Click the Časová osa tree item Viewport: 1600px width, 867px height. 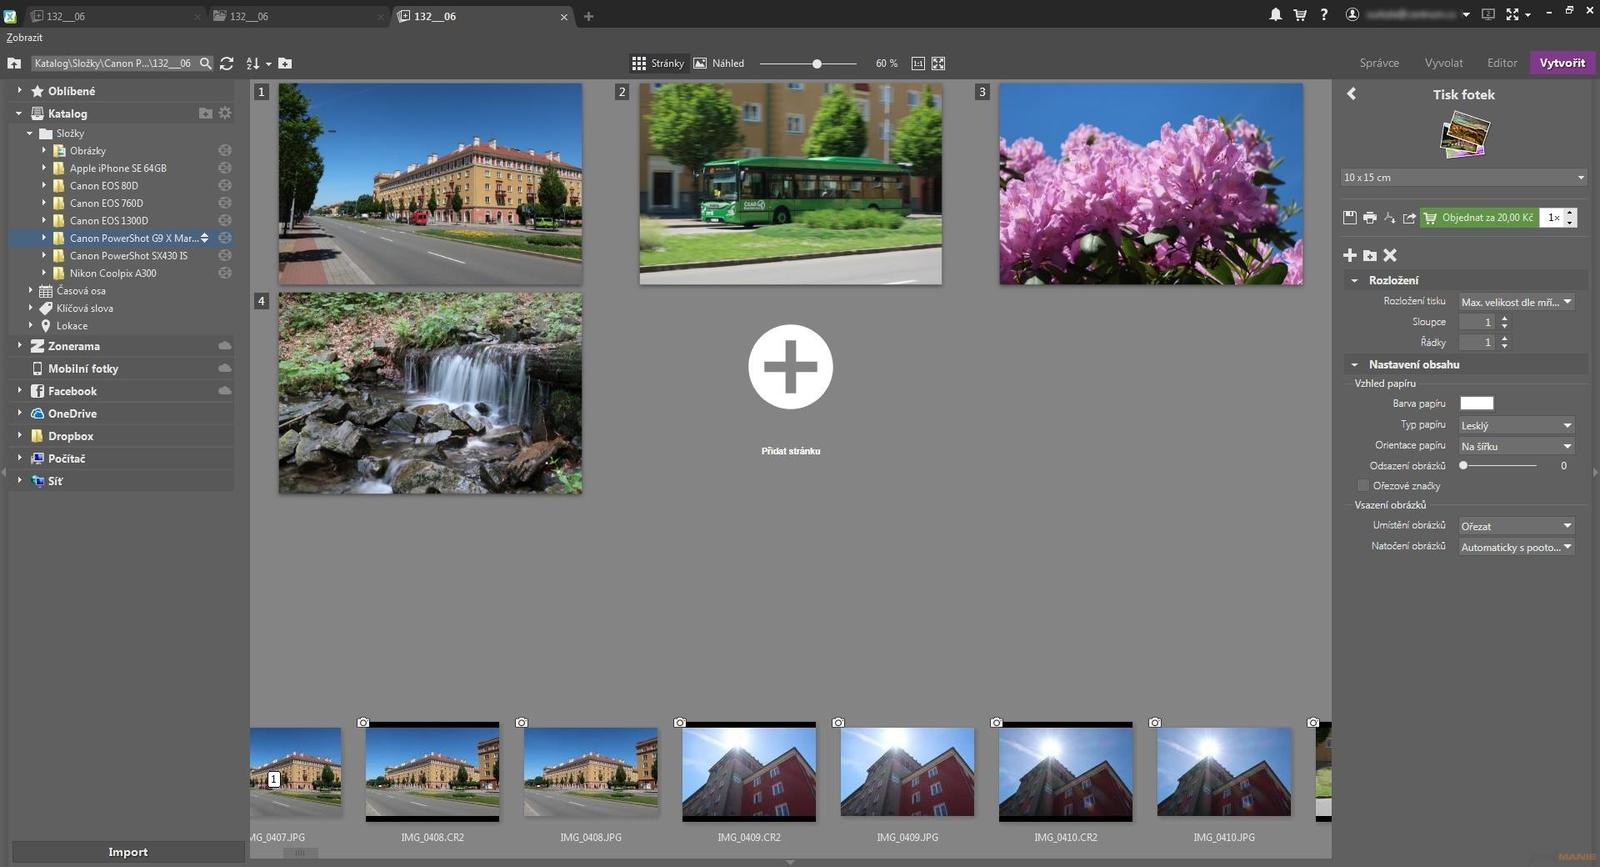[80, 291]
